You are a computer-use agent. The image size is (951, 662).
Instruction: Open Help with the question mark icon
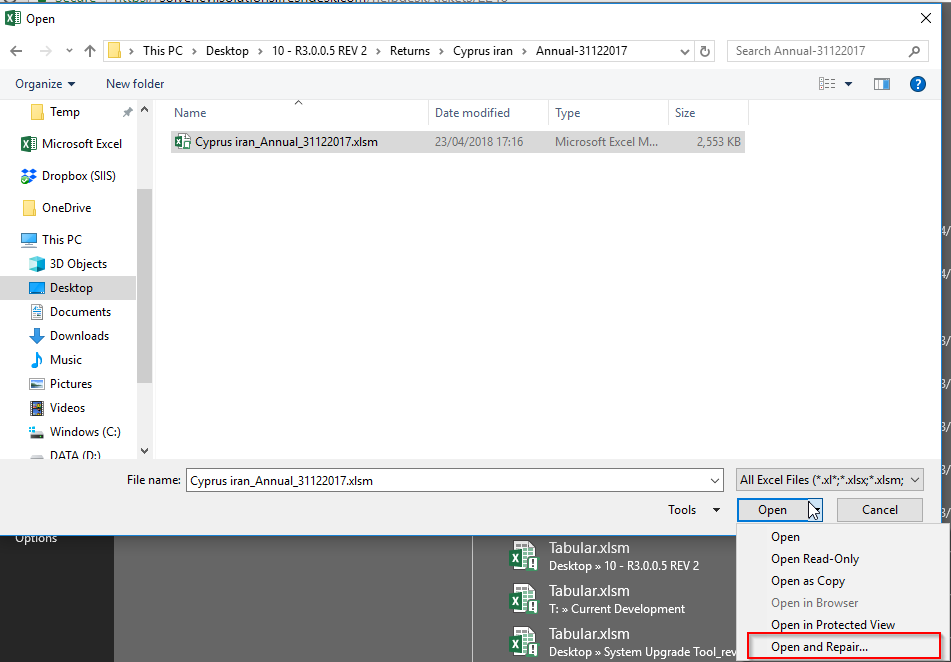[918, 84]
